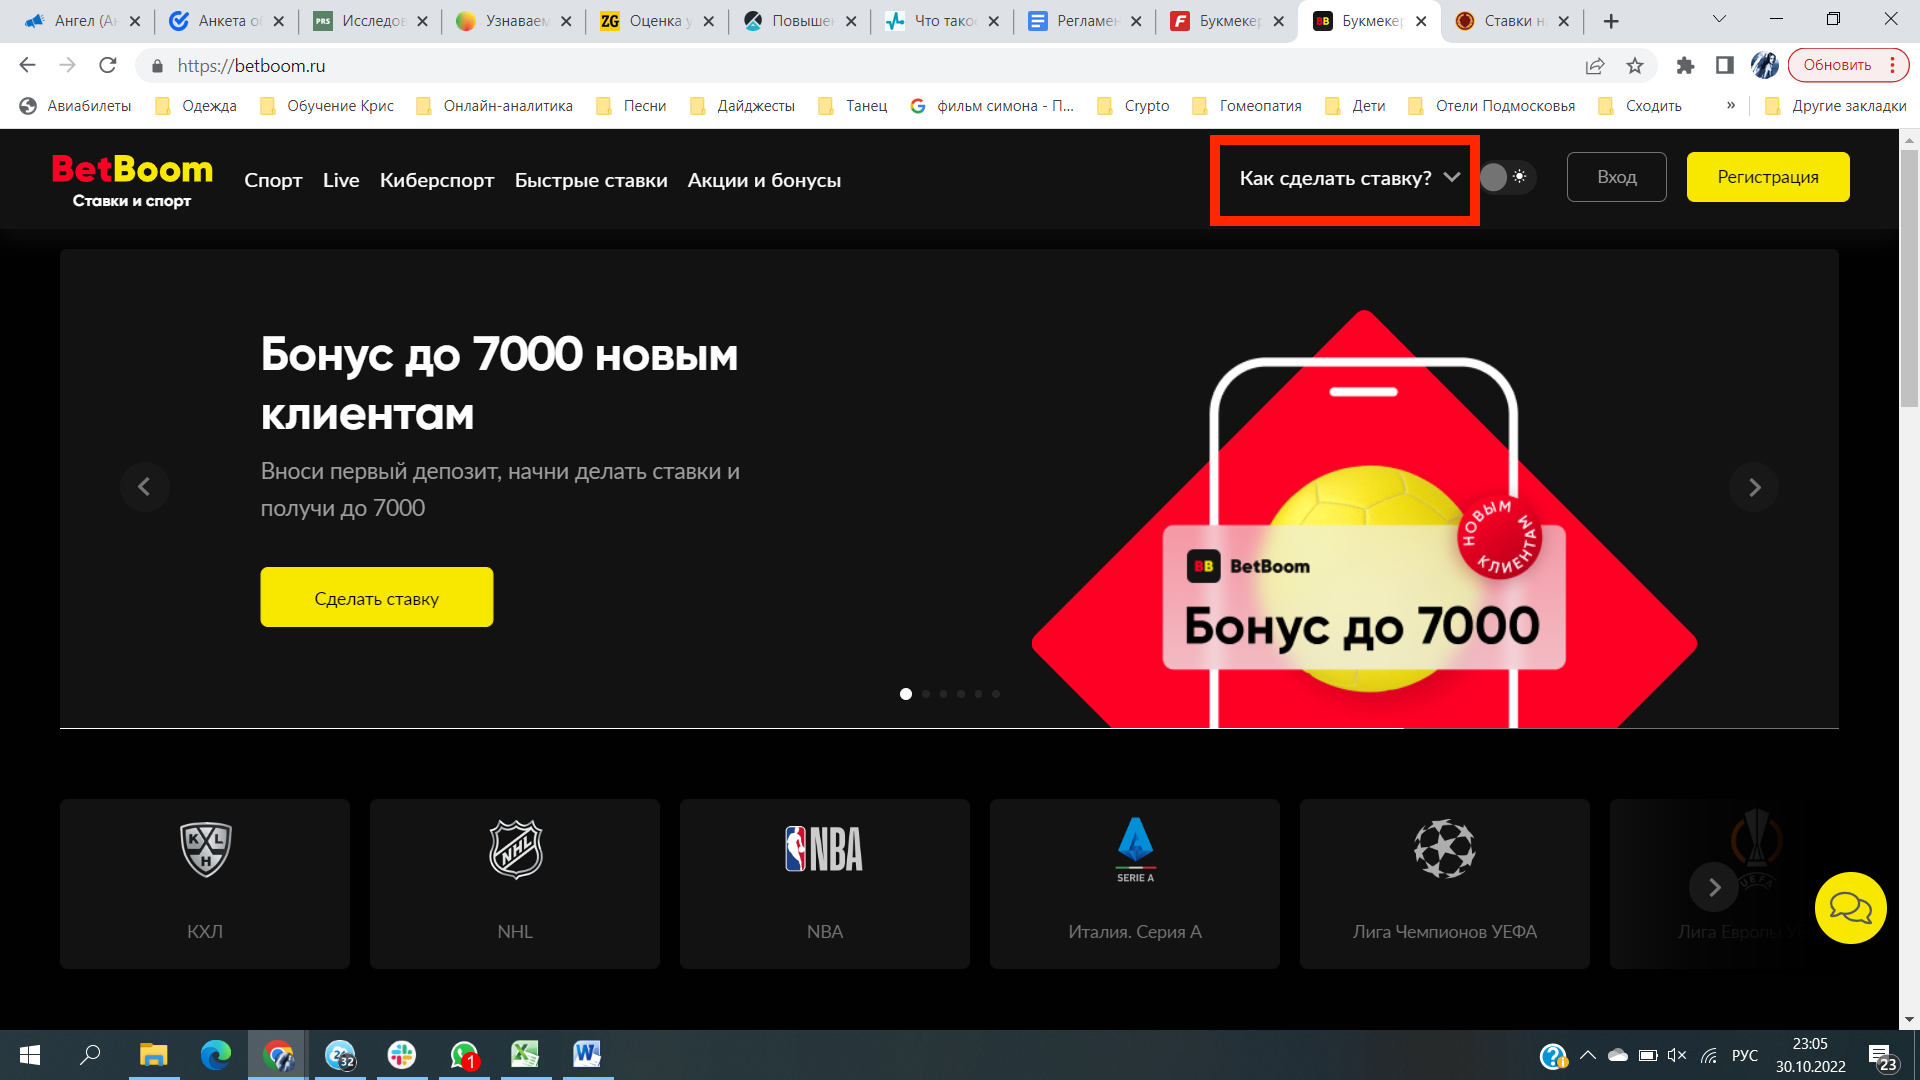Switch keyboard language РУС indicator
1920x1080 pixels.
(1745, 1055)
